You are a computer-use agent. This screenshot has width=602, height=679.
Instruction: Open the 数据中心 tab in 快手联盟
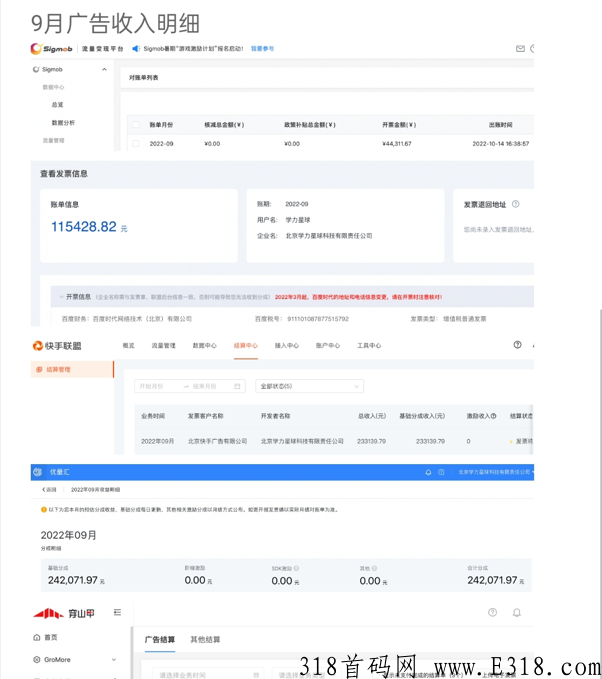[x=204, y=346]
